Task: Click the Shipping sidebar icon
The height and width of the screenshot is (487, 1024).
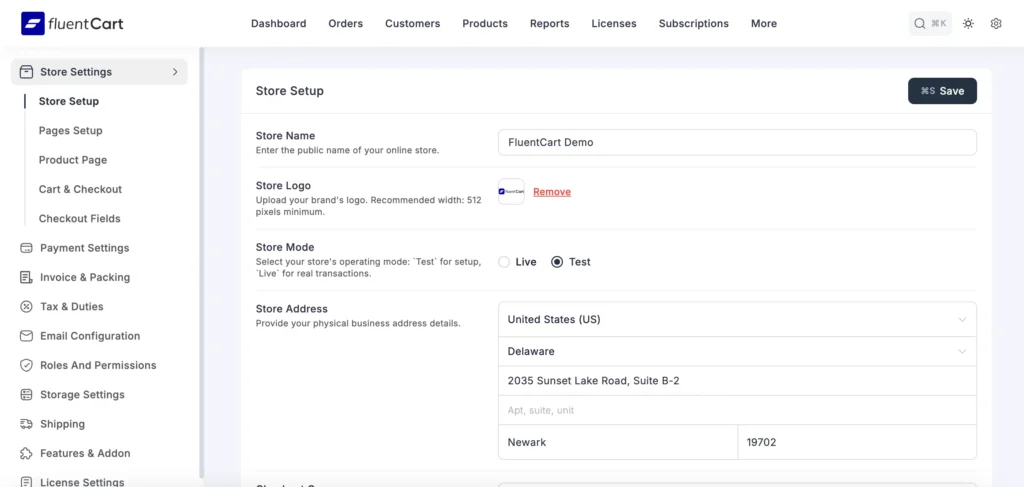Action: (27, 424)
